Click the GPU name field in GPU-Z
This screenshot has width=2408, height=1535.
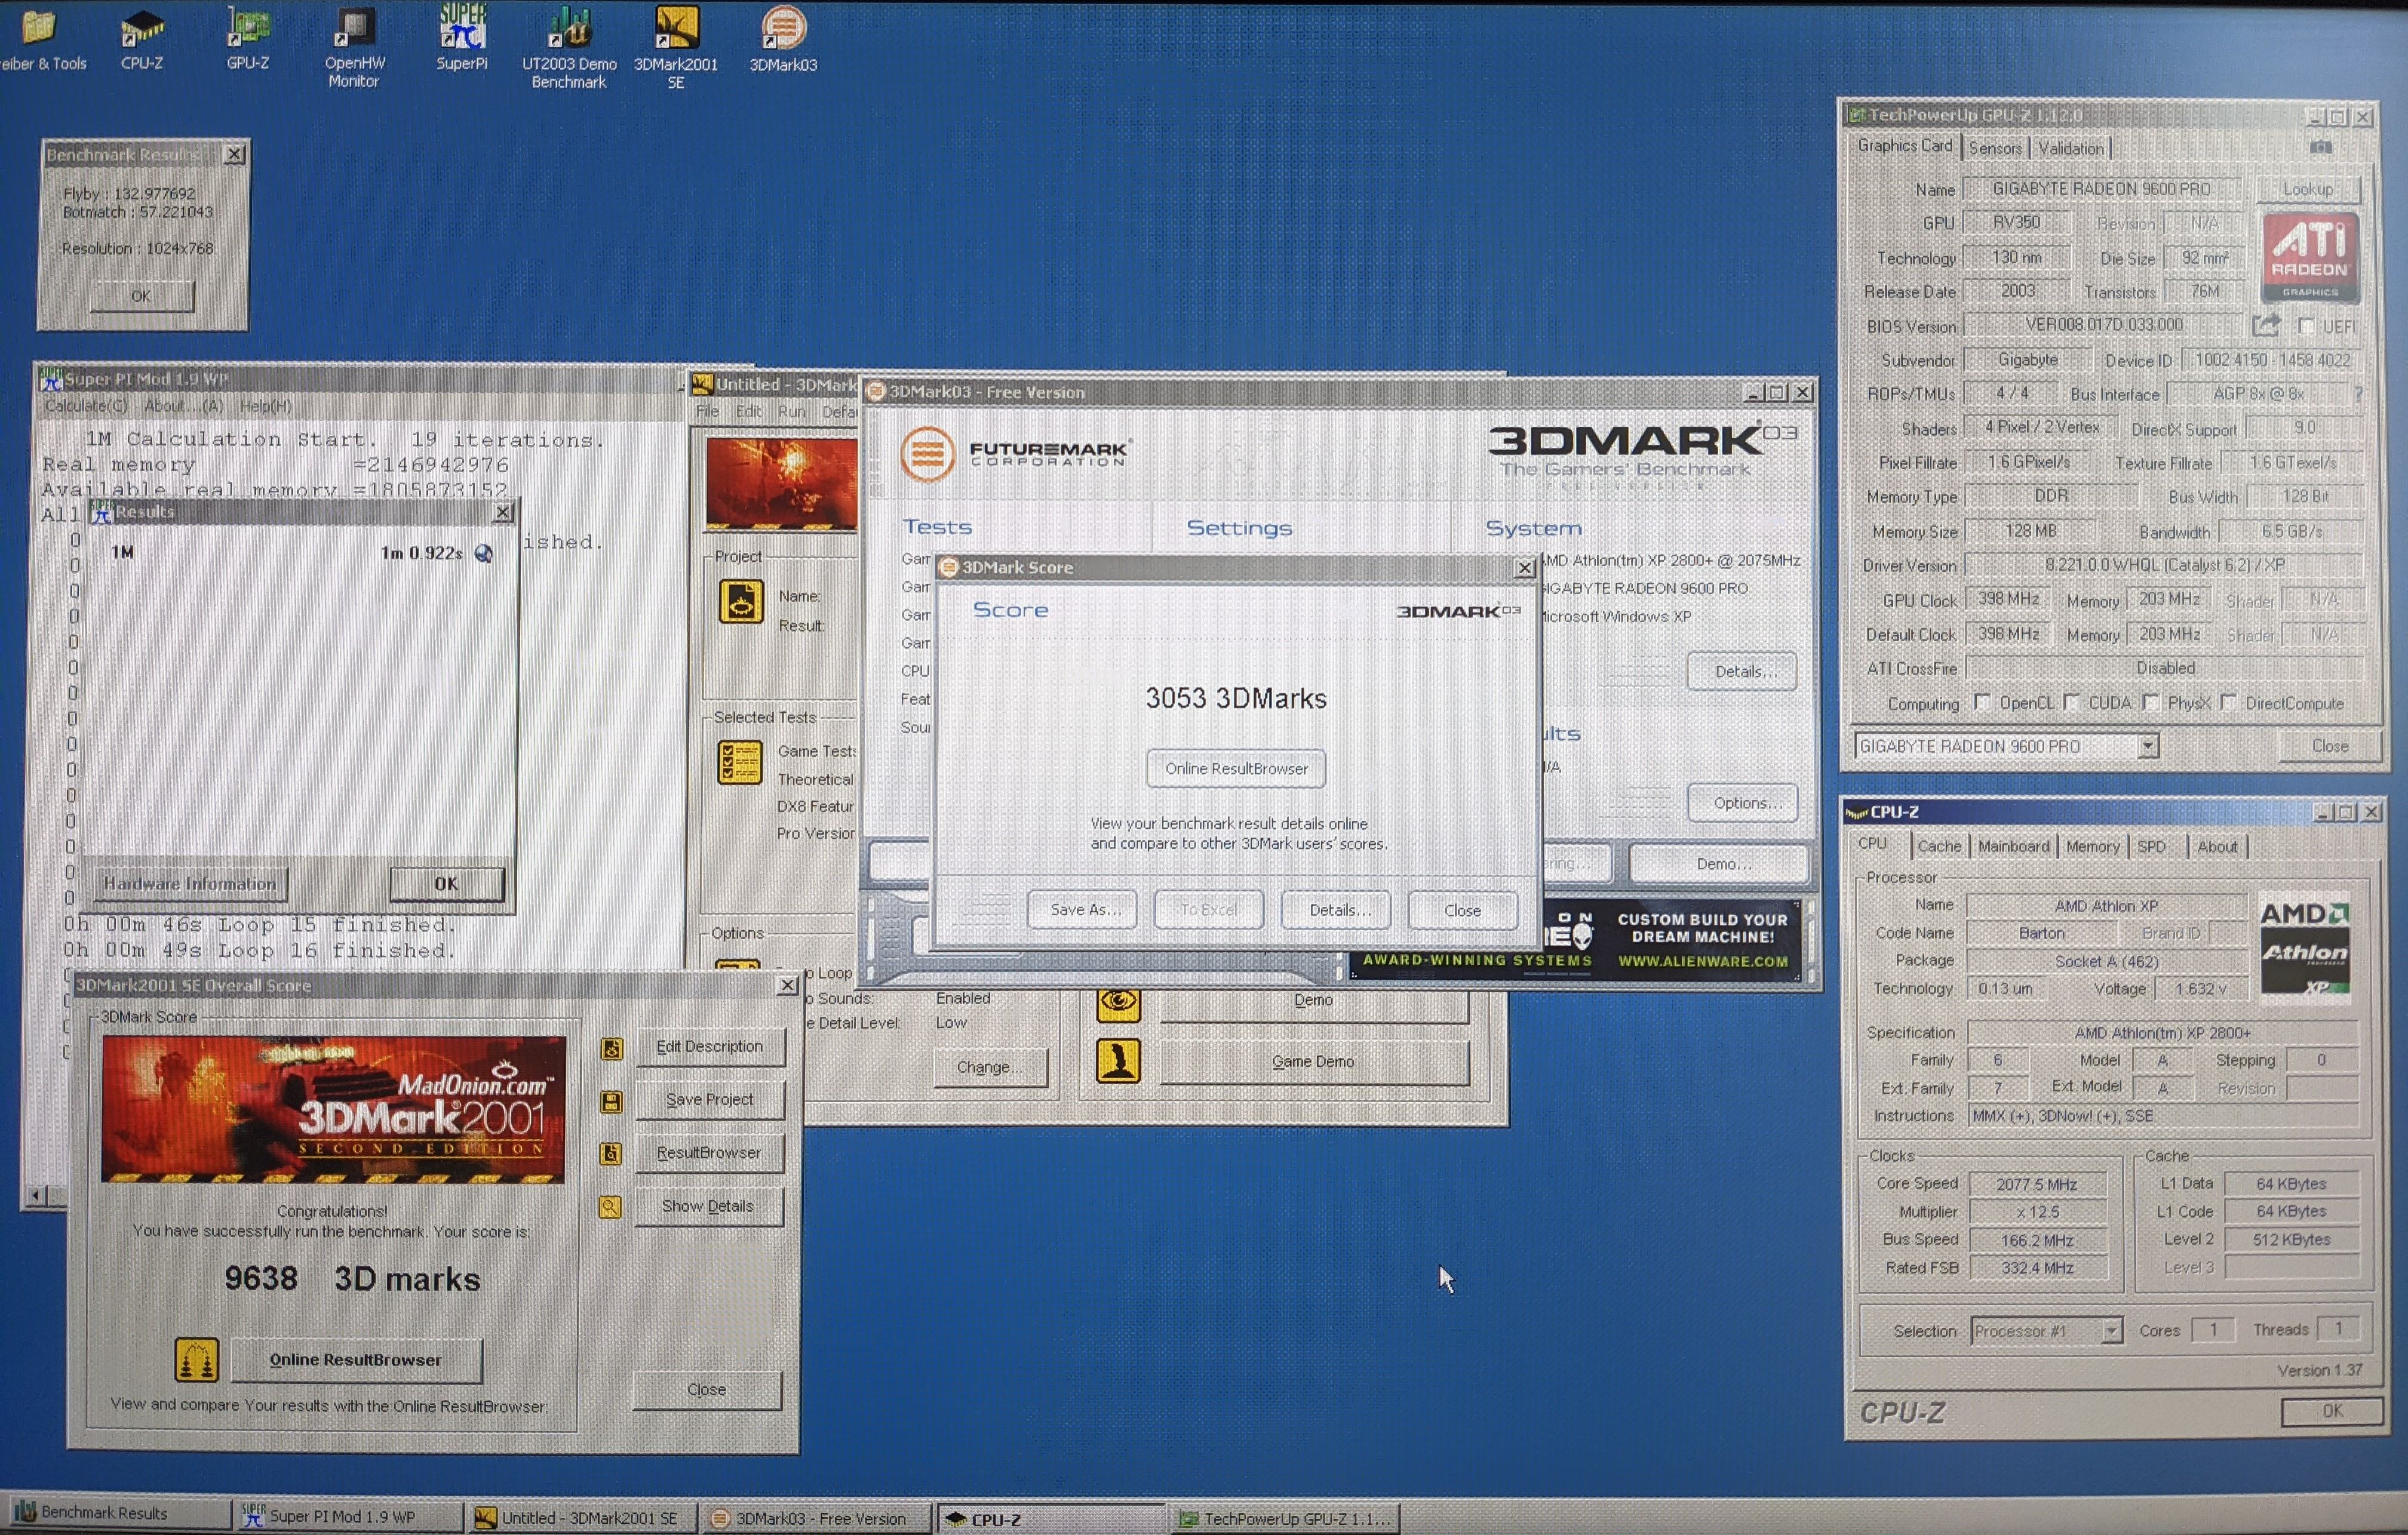coord(2102,189)
